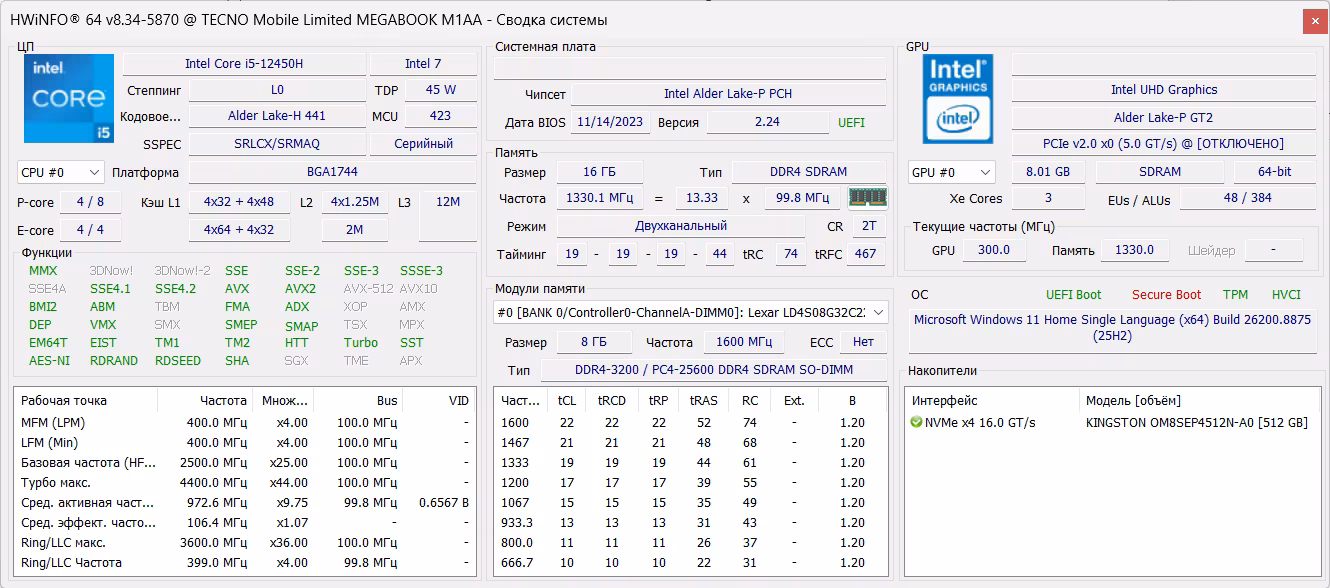Viewport: 1330px width, 588px height.
Task: Click the TPM label
Action: (x=1235, y=295)
